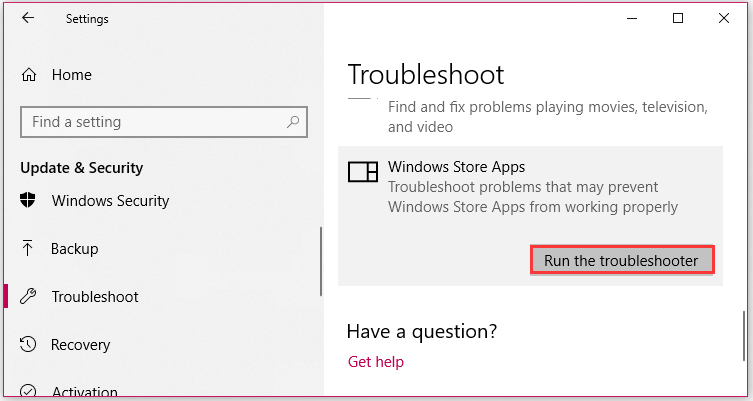Select the Windows Security shield icon
The image size is (753, 401).
coord(28,200)
